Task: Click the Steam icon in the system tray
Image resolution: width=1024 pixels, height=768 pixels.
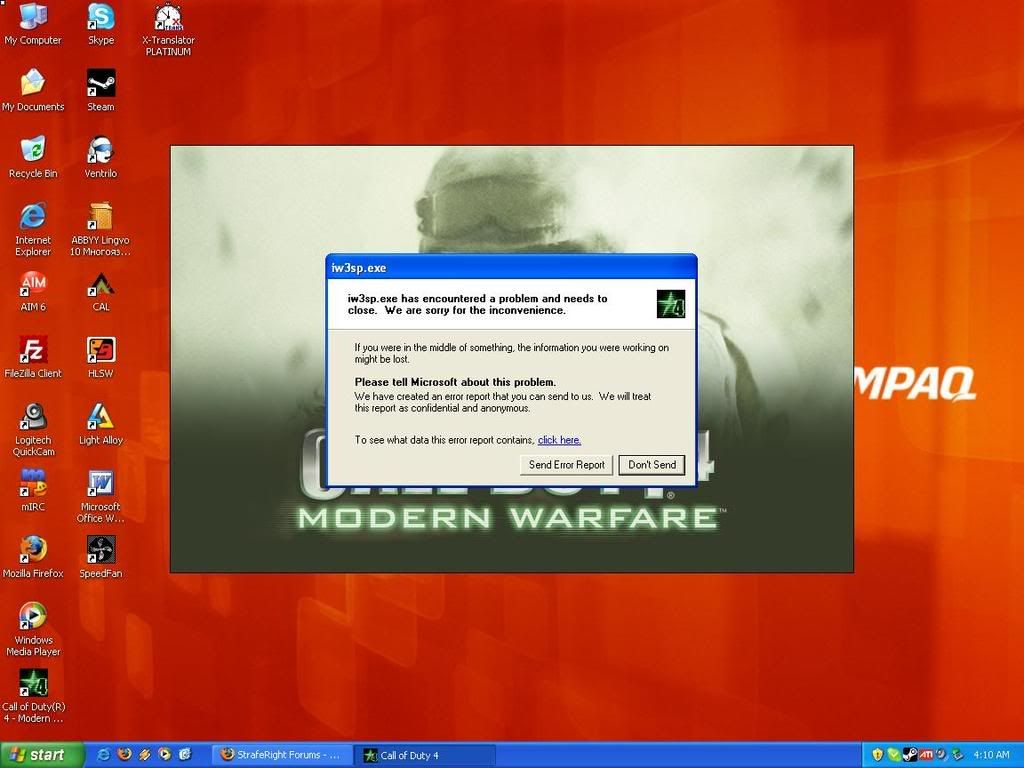Action: (910, 755)
